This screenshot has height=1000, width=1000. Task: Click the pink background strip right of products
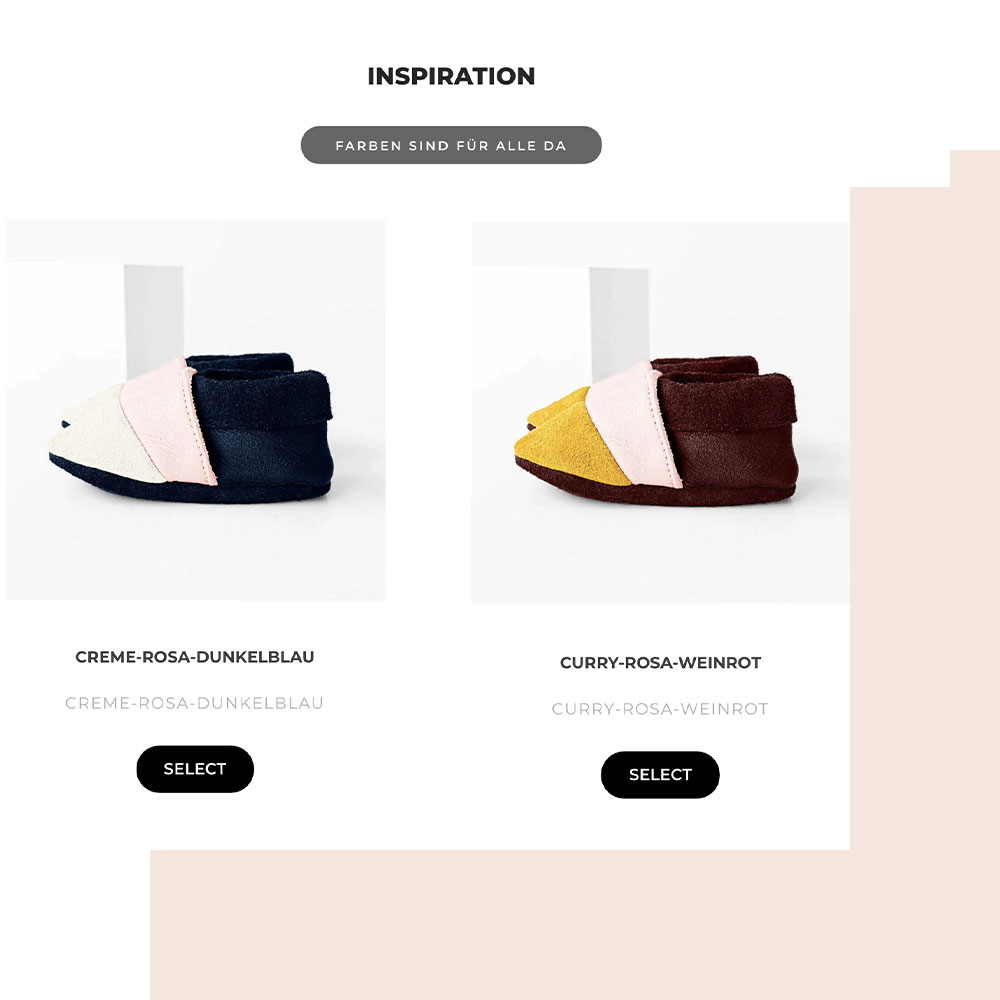(925, 510)
